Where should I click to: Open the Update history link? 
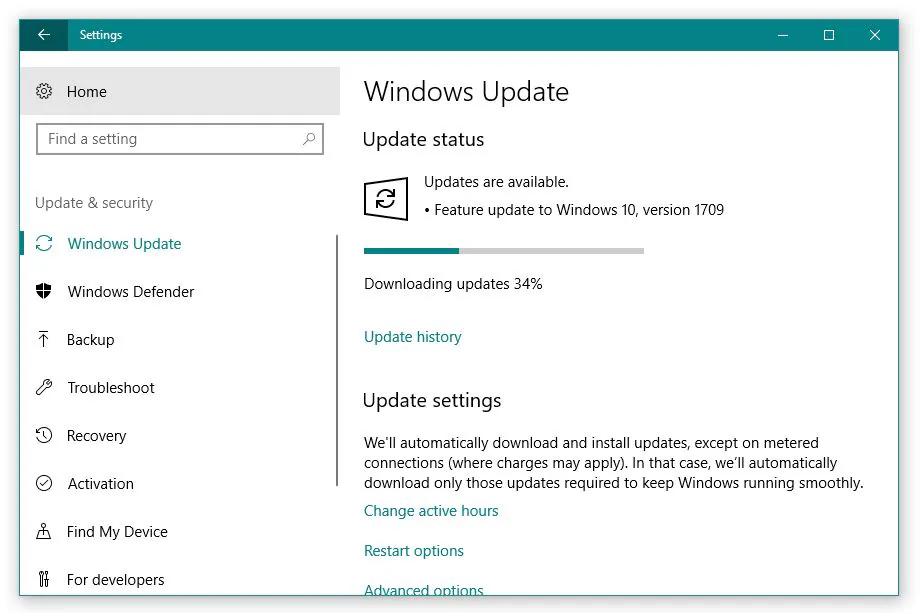click(412, 337)
